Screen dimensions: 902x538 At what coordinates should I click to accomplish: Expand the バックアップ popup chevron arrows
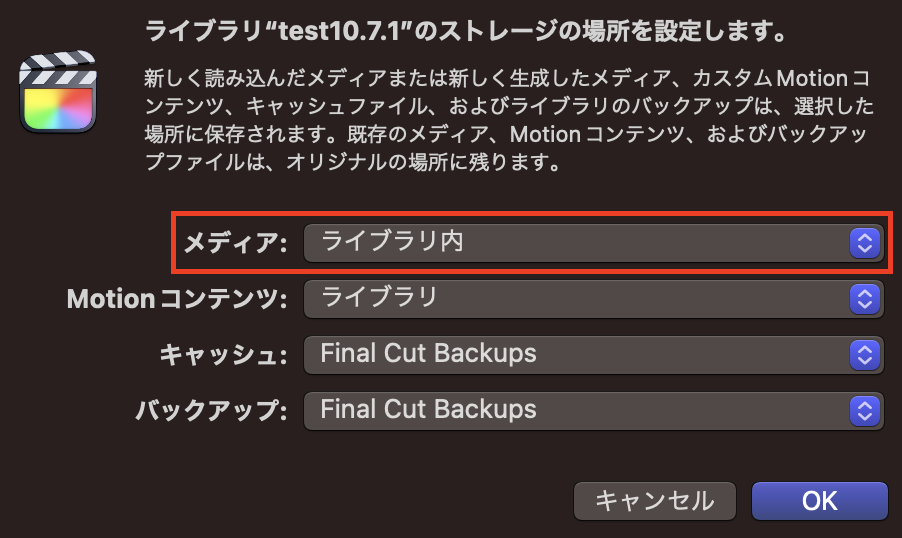863,410
